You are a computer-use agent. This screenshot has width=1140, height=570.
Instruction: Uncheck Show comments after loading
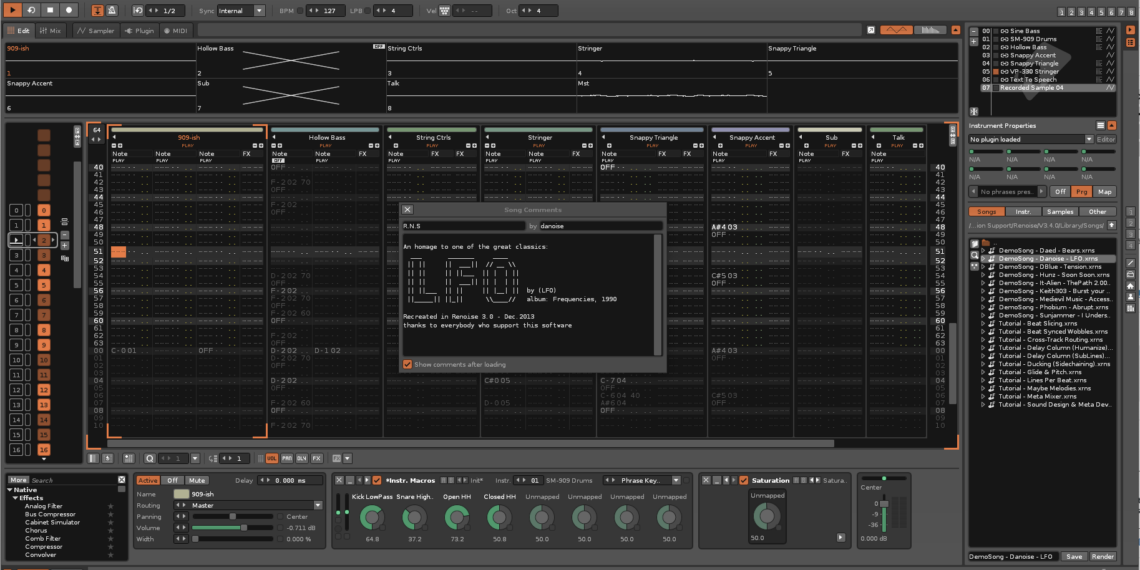pos(407,364)
